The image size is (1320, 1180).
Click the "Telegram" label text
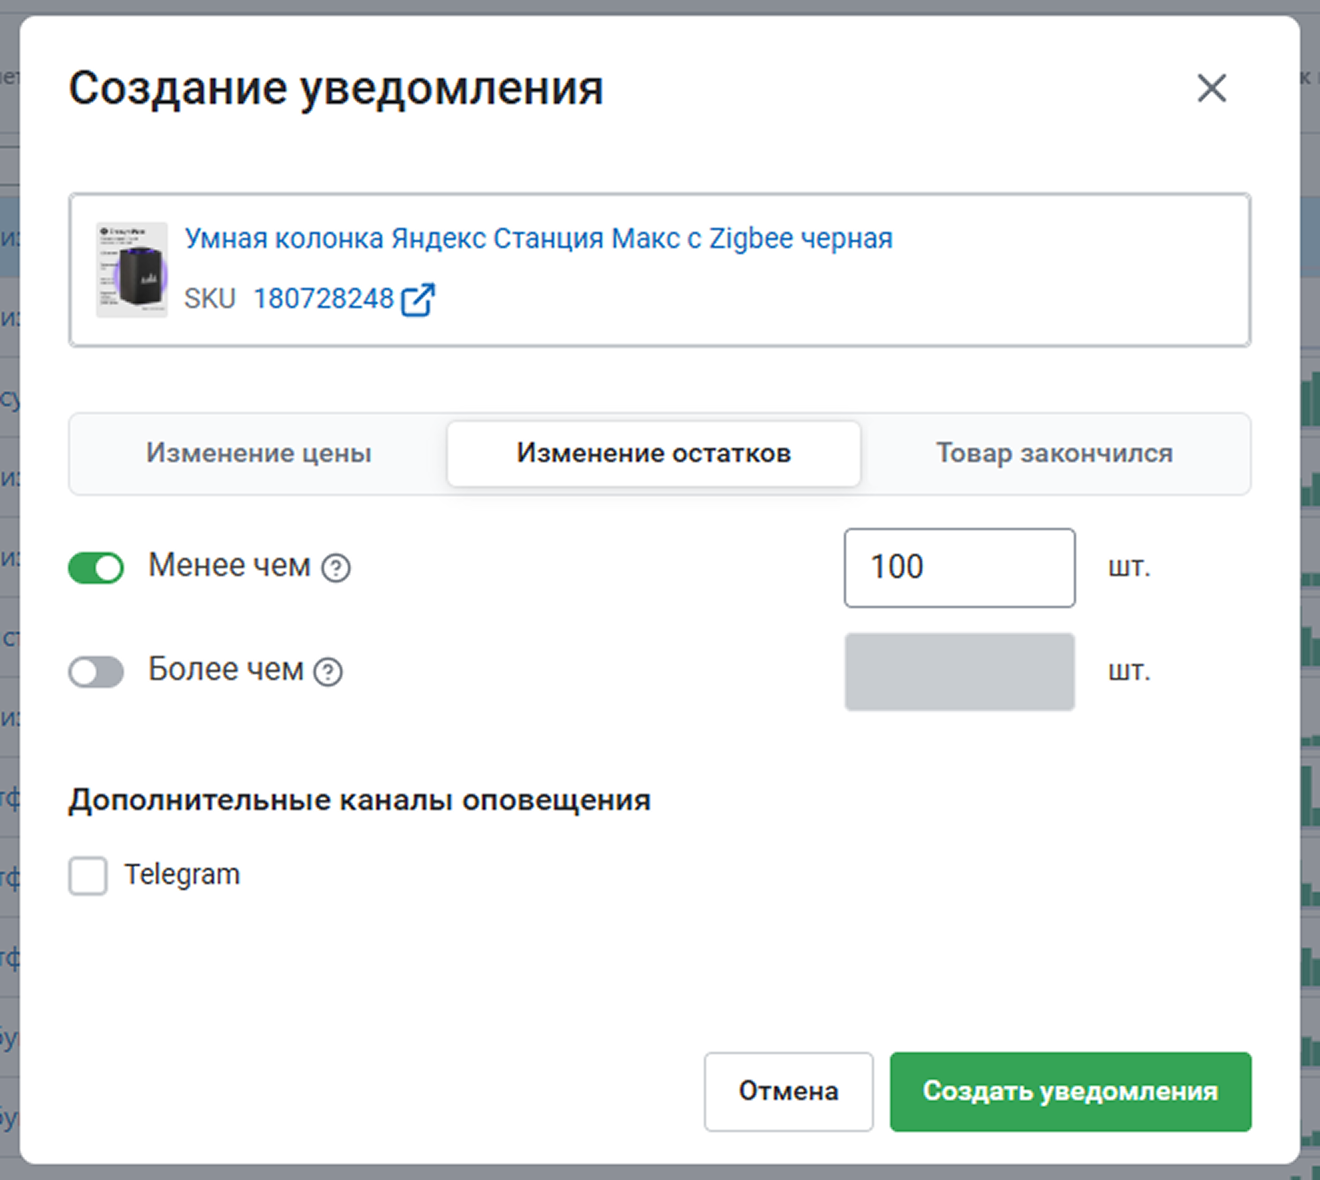pyautogui.click(x=182, y=875)
